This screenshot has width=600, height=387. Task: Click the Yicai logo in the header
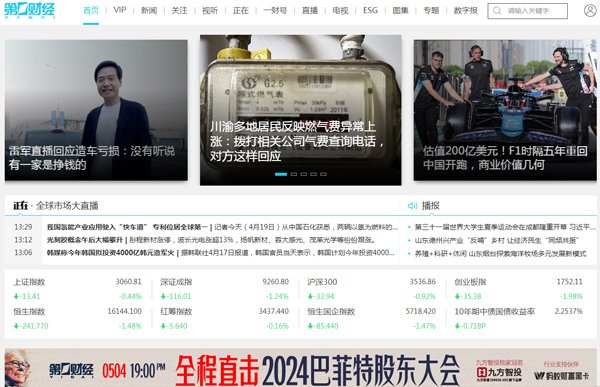pos(29,10)
